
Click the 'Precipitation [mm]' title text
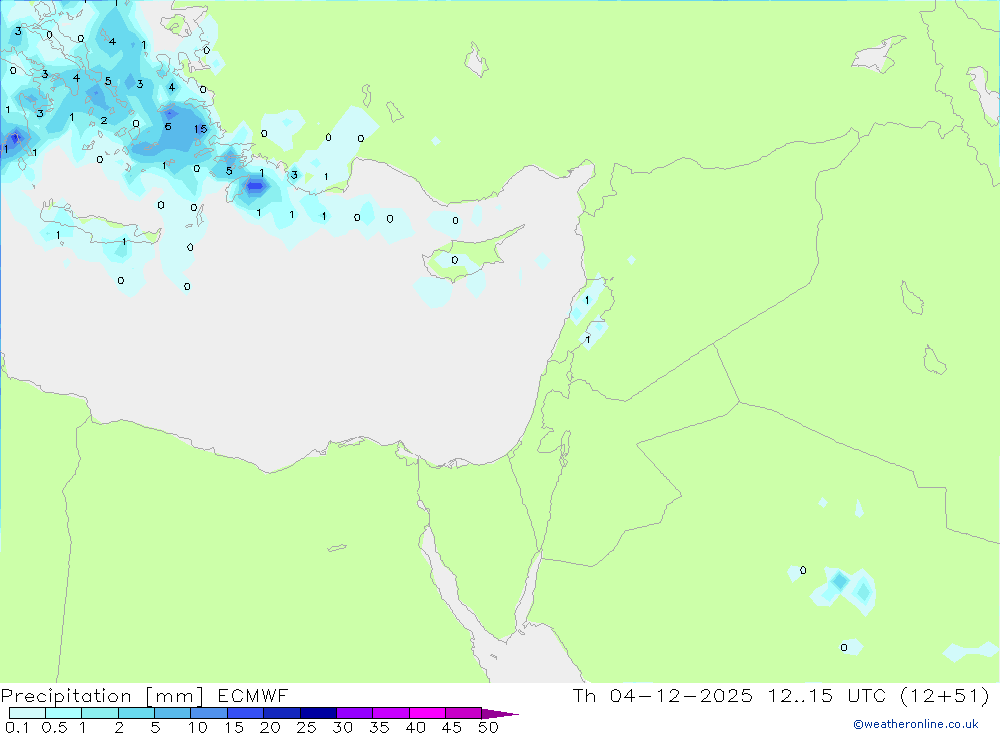tap(102, 696)
